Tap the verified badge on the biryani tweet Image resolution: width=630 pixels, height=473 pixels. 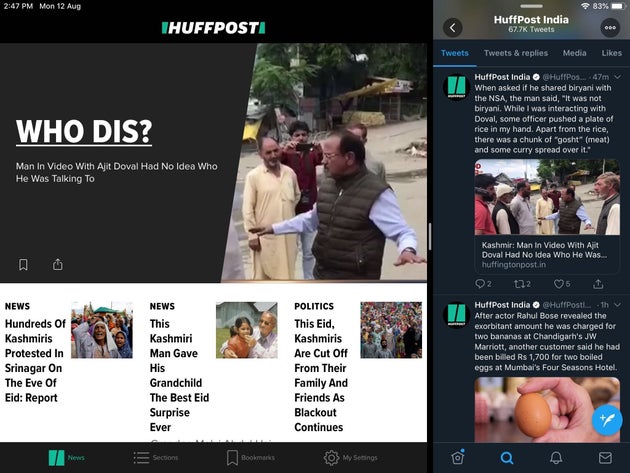click(536, 77)
